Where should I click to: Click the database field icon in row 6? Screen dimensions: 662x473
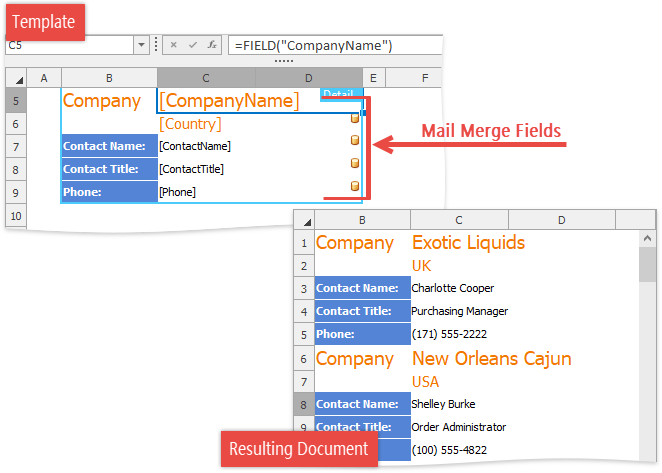click(x=354, y=118)
